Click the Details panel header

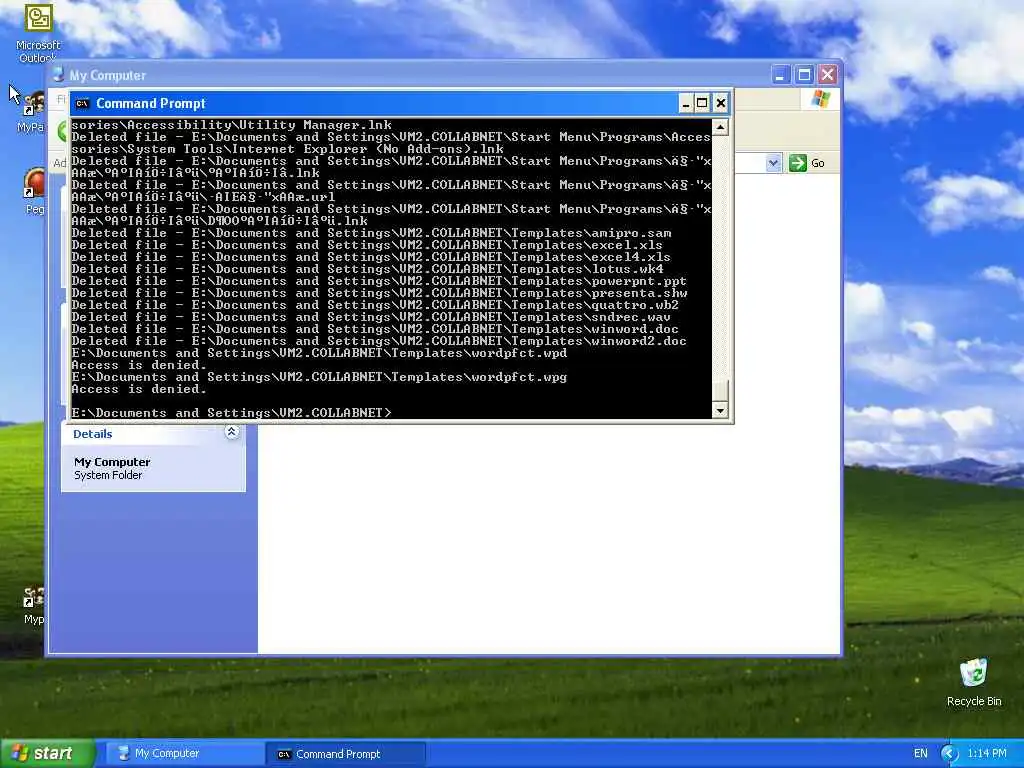(x=153, y=434)
